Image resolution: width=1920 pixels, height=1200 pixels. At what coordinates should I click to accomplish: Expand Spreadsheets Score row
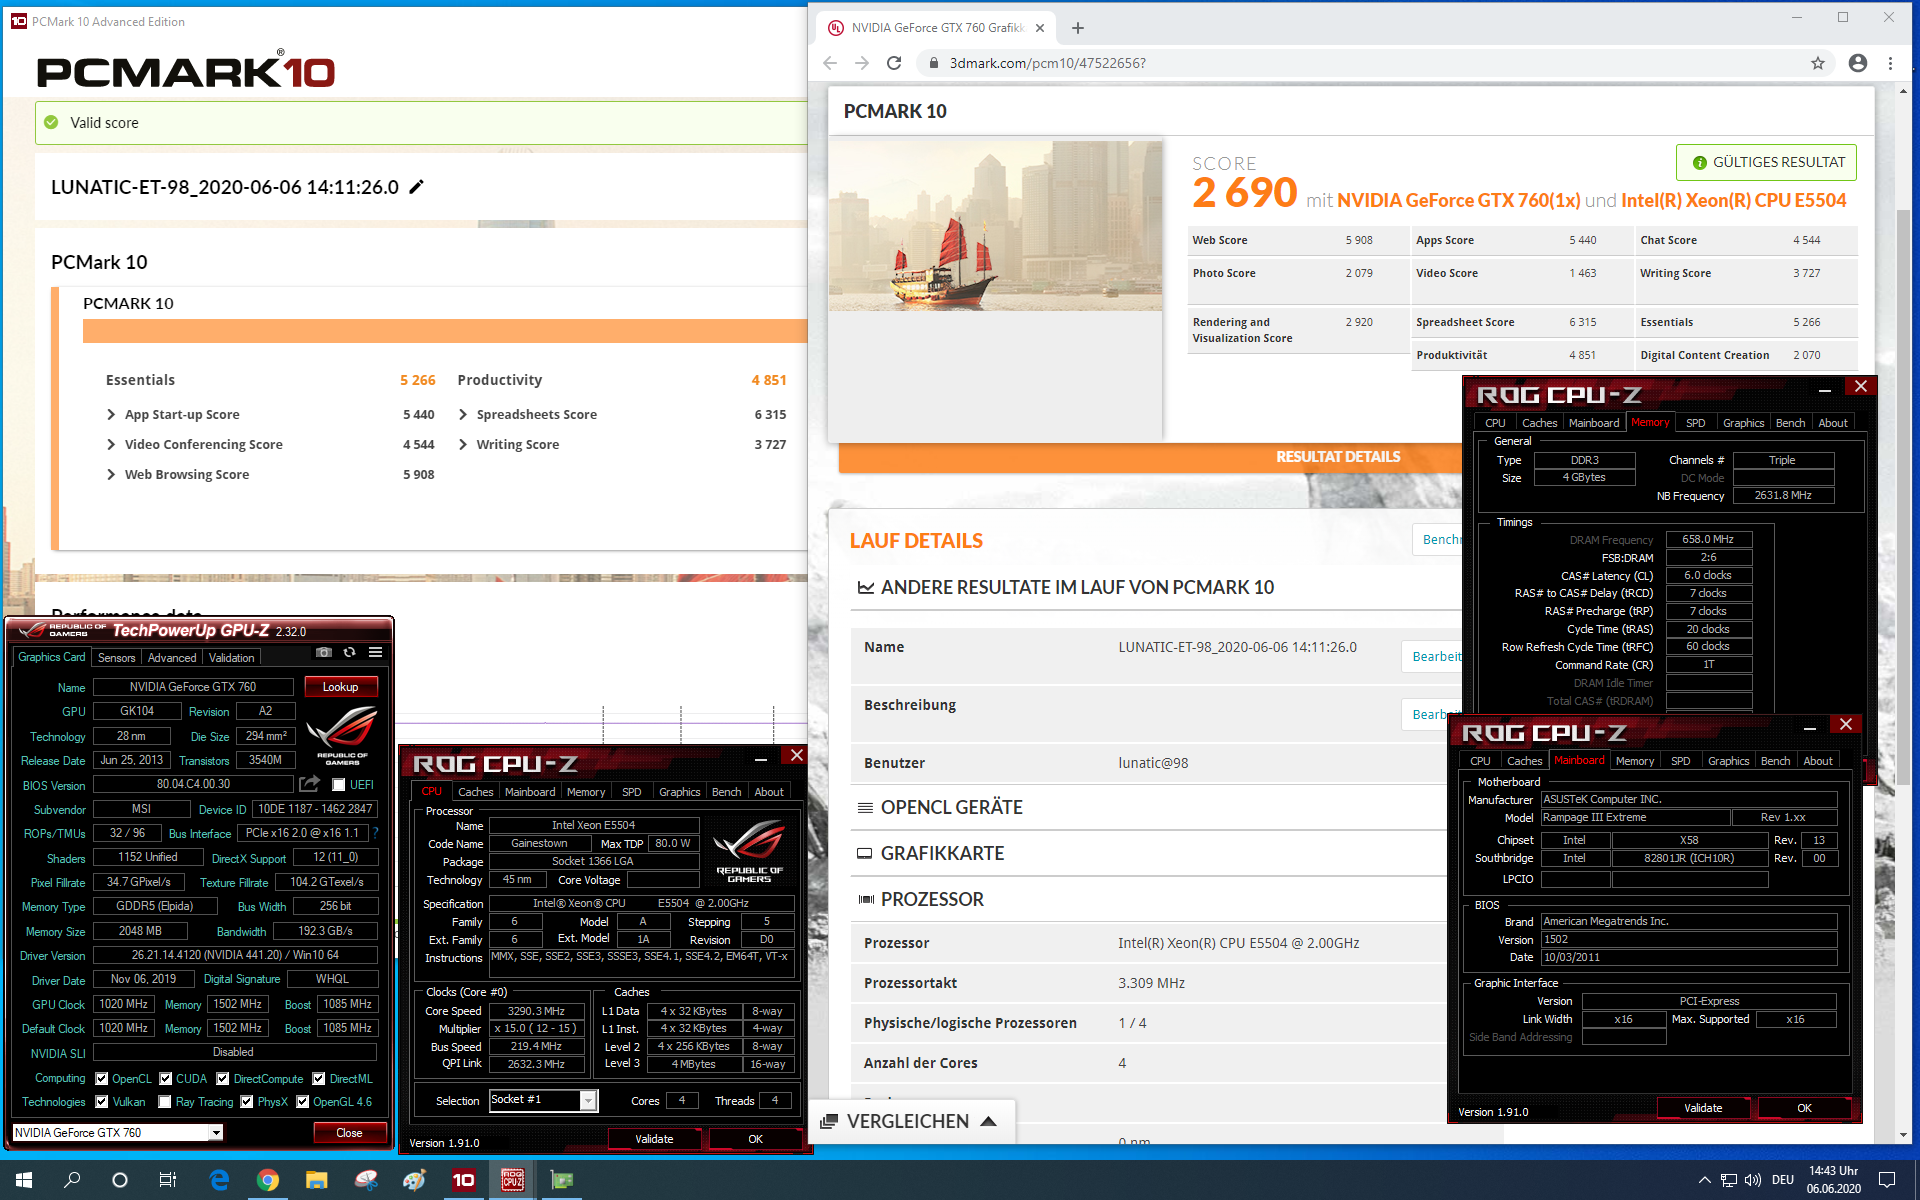[x=463, y=415]
